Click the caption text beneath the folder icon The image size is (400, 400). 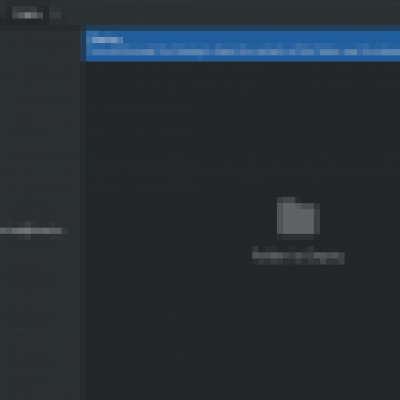point(298,256)
